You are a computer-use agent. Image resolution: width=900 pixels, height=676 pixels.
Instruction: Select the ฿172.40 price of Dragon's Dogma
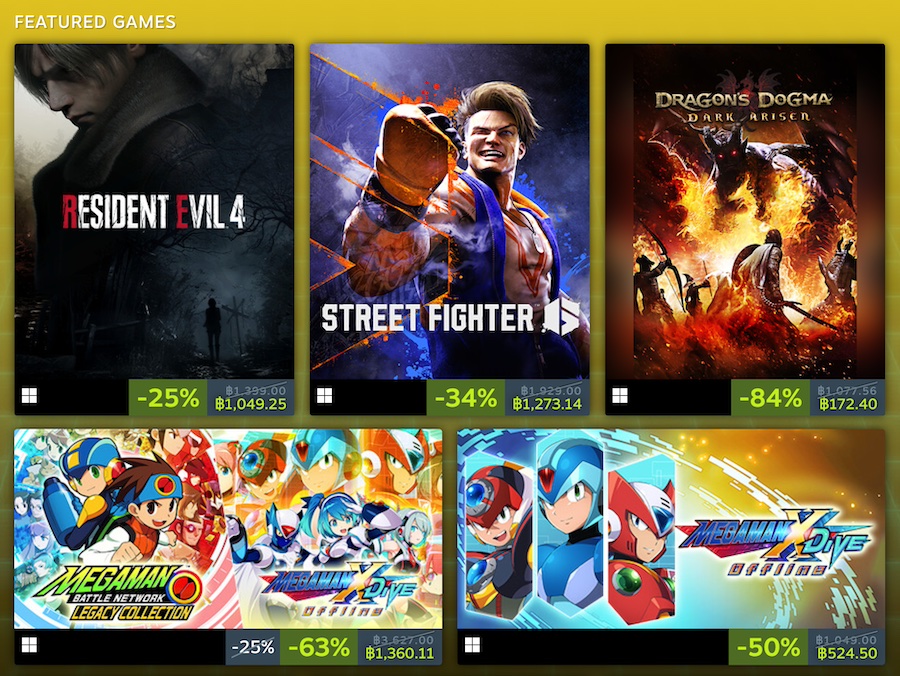(x=848, y=405)
